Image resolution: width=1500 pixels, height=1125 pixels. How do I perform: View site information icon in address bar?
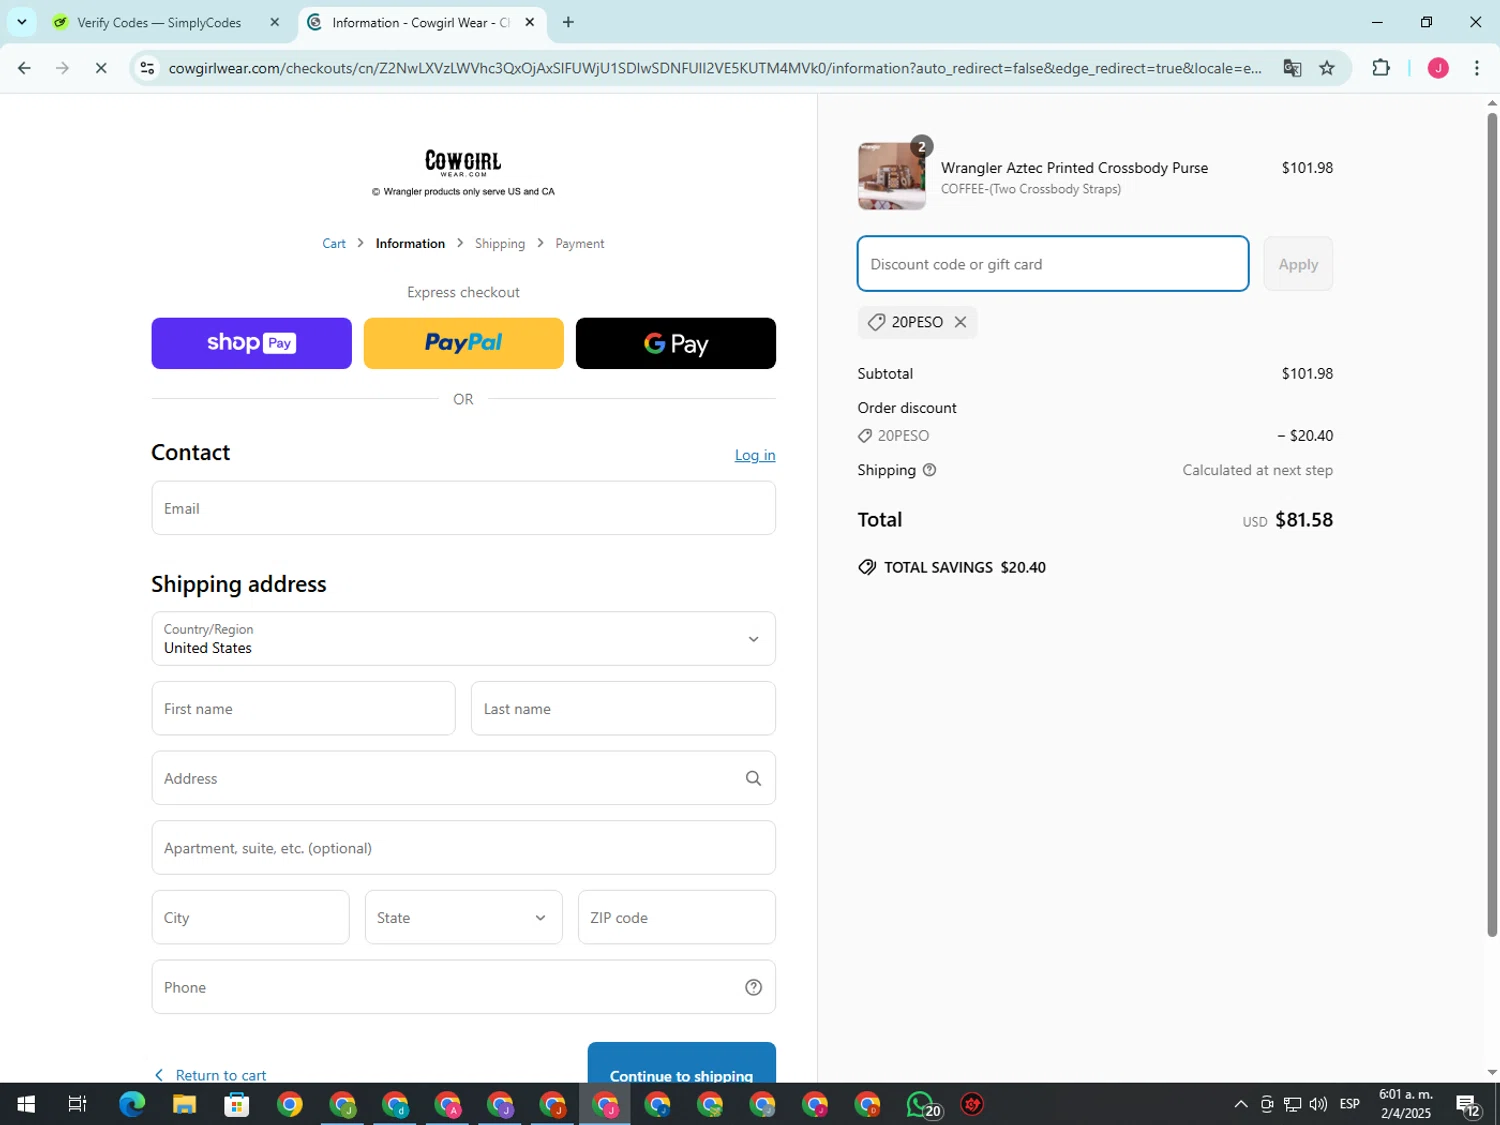147,68
